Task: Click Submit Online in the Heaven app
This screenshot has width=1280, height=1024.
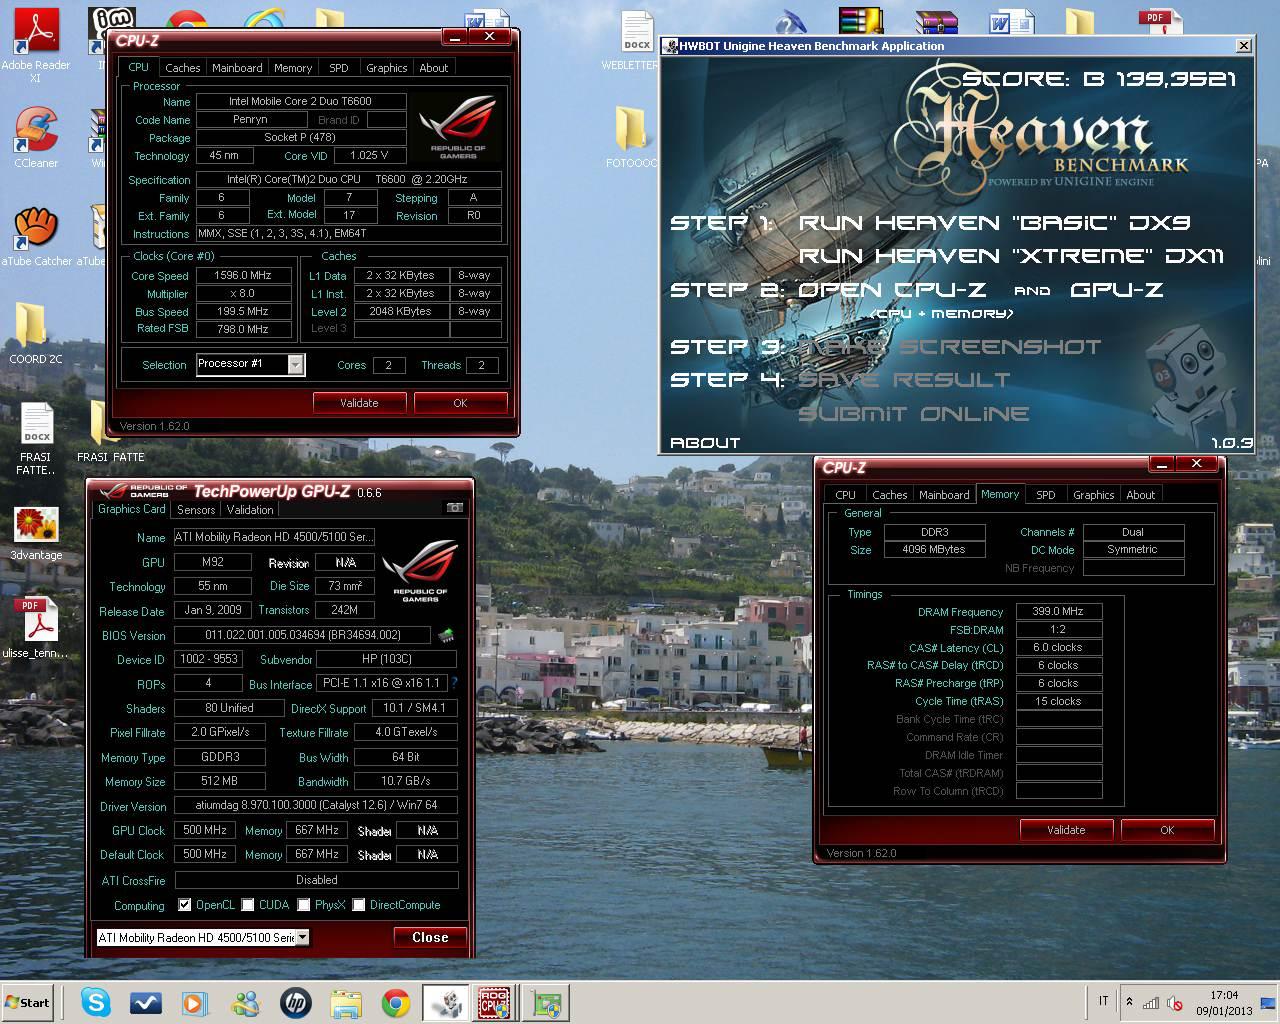Action: click(x=913, y=414)
